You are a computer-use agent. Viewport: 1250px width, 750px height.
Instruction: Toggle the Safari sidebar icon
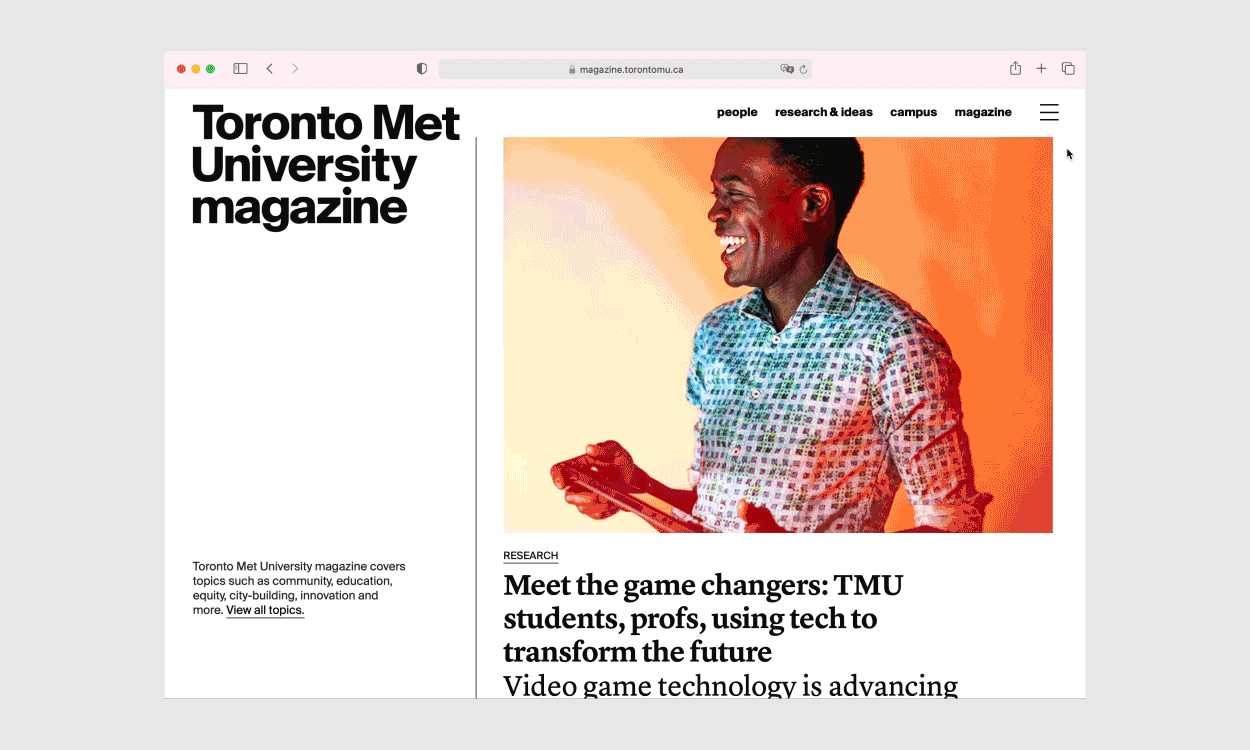(x=240, y=69)
